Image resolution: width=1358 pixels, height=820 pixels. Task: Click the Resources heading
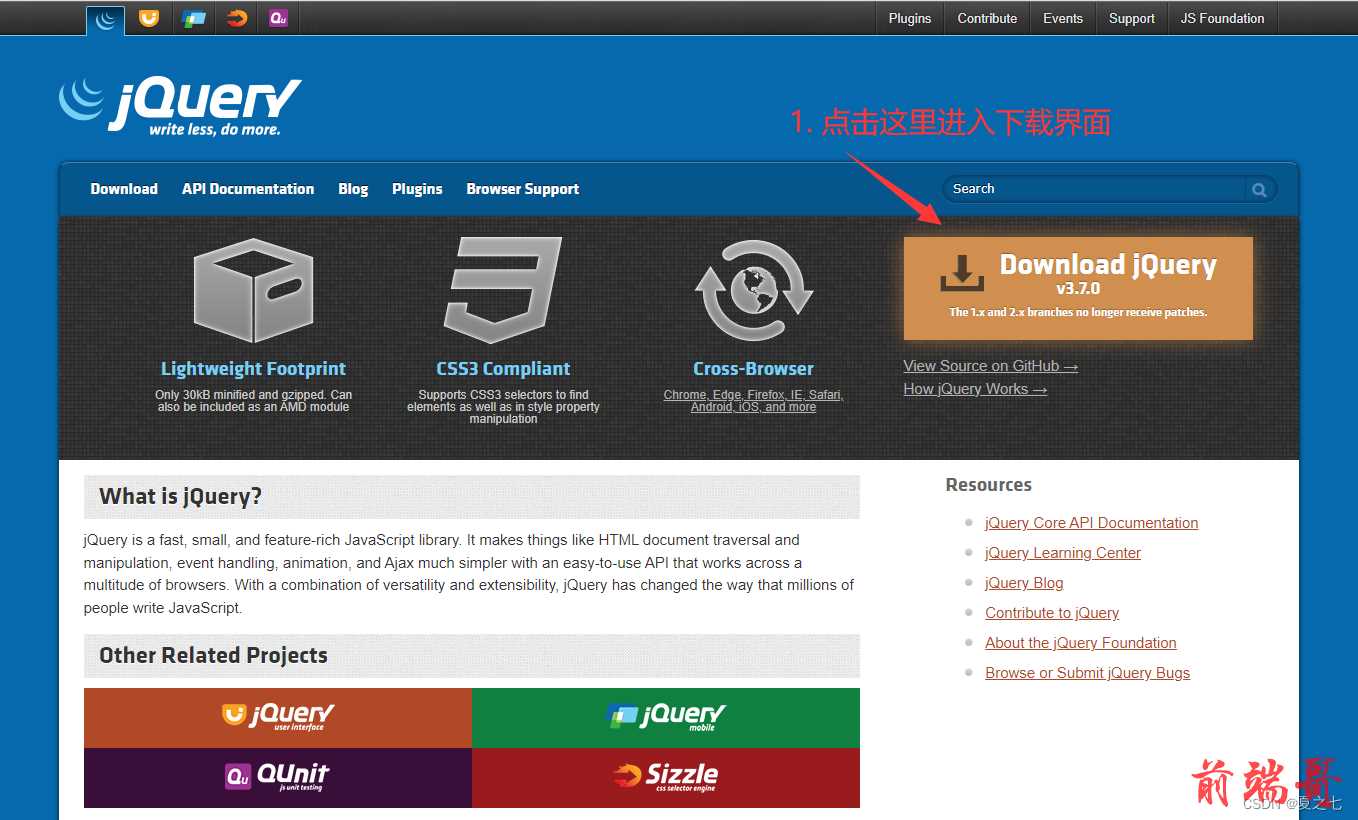click(988, 485)
